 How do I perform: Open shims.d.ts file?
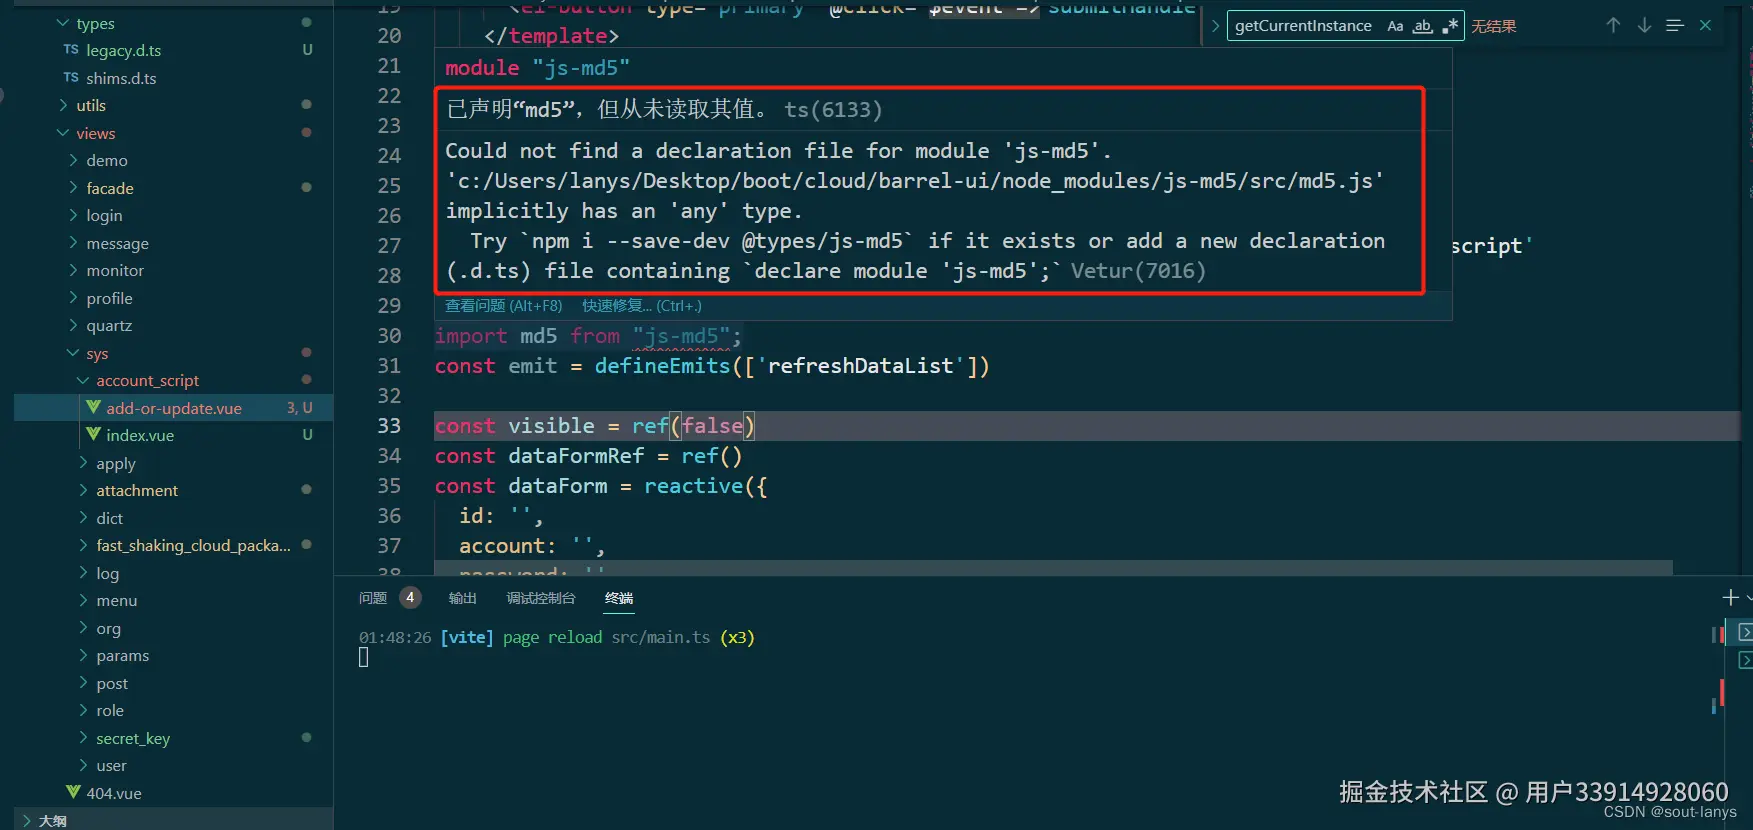click(x=121, y=78)
